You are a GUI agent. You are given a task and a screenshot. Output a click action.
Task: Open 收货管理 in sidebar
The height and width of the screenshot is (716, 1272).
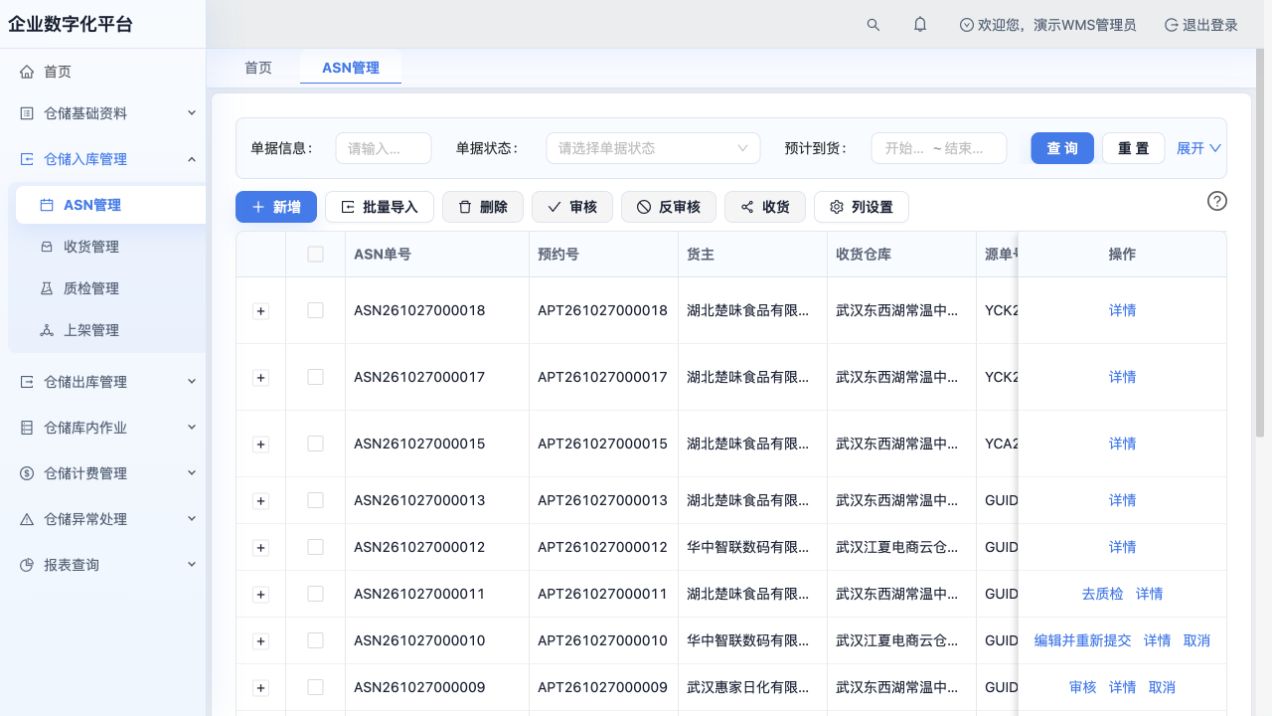[x=106, y=247]
